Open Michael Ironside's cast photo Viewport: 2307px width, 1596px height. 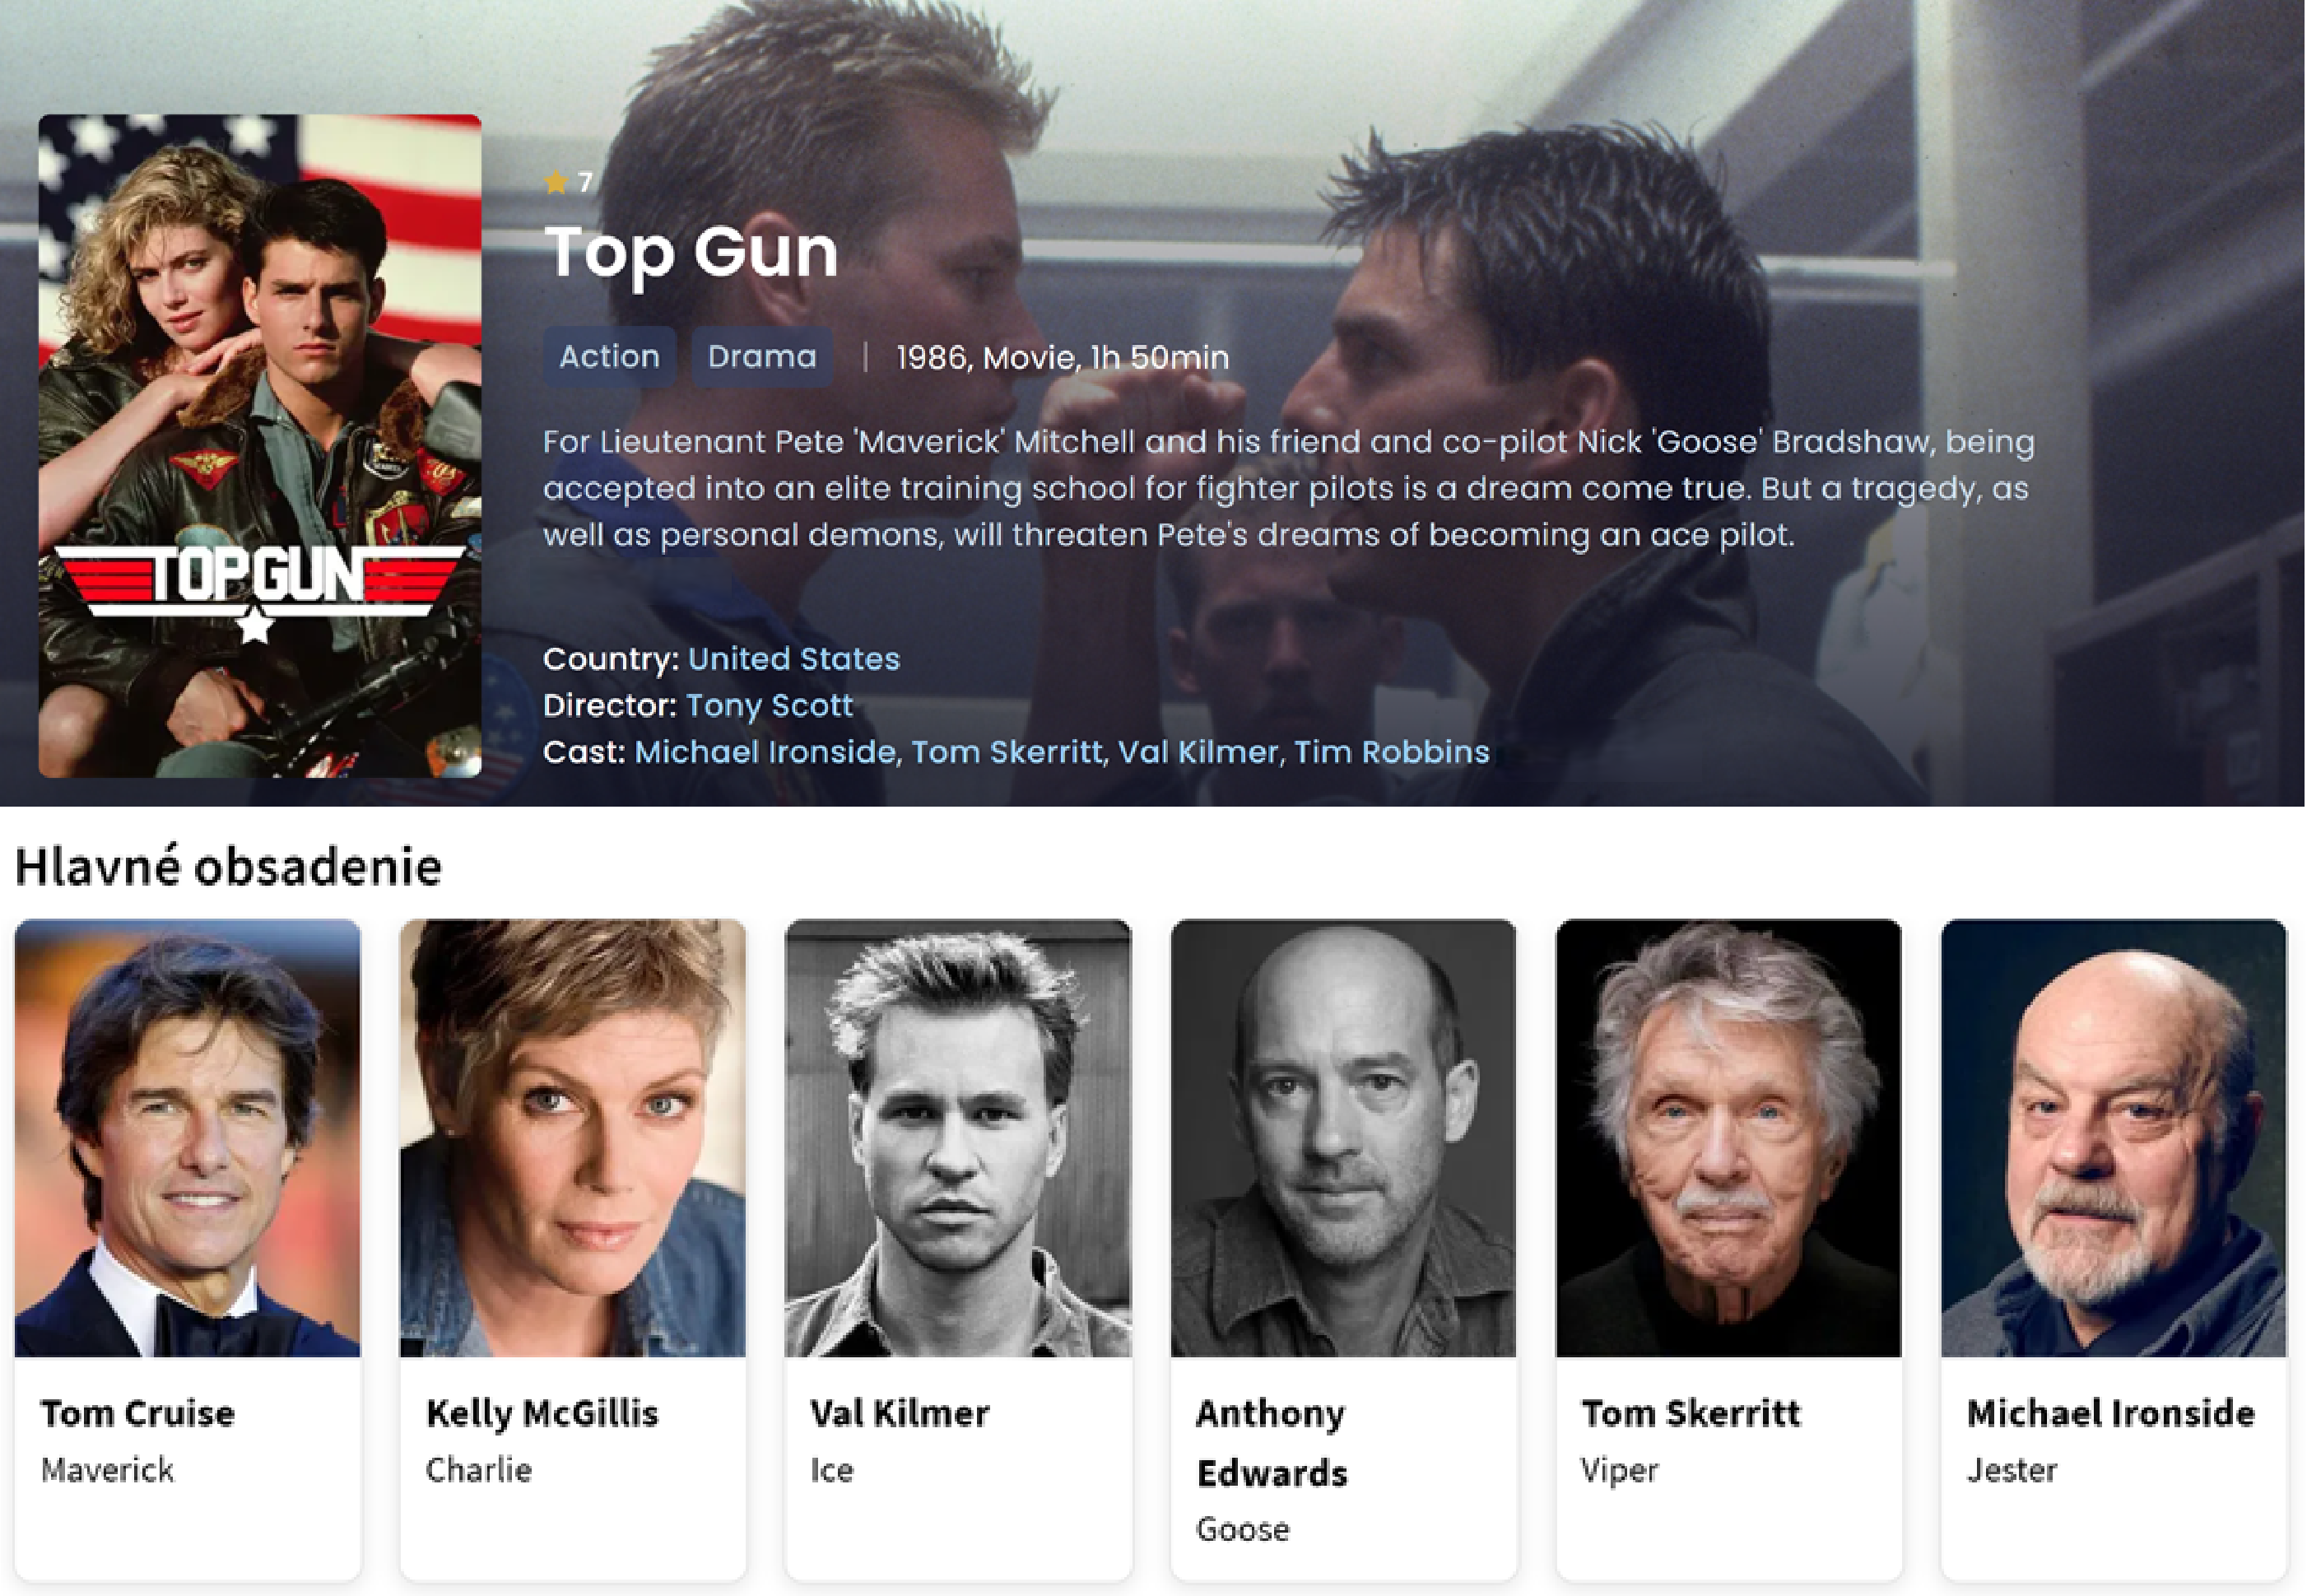click(2113, 1138)
